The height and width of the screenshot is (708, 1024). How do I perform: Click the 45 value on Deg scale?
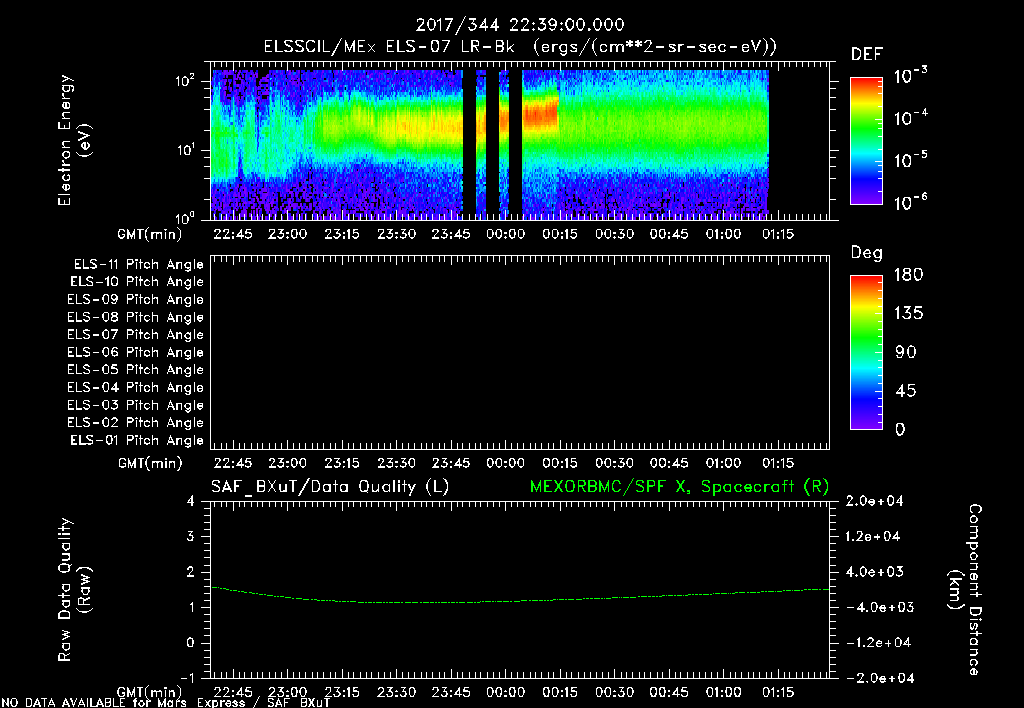[x=906, y=391]
